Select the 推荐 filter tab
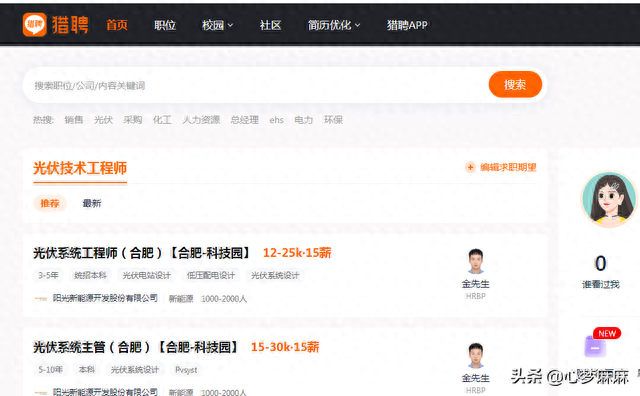The width and height of the screenshot is (640, 396). 50,203
